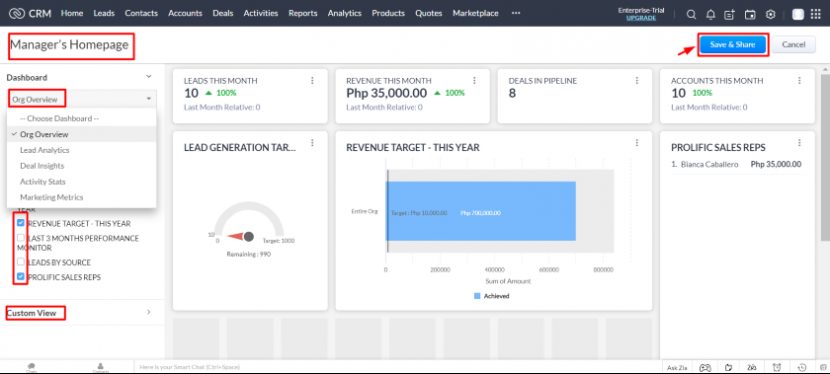Viewport: 830px width, 374px height.
Task: Select Marketing Metrics dashboard option
Action: coord(82,197)
